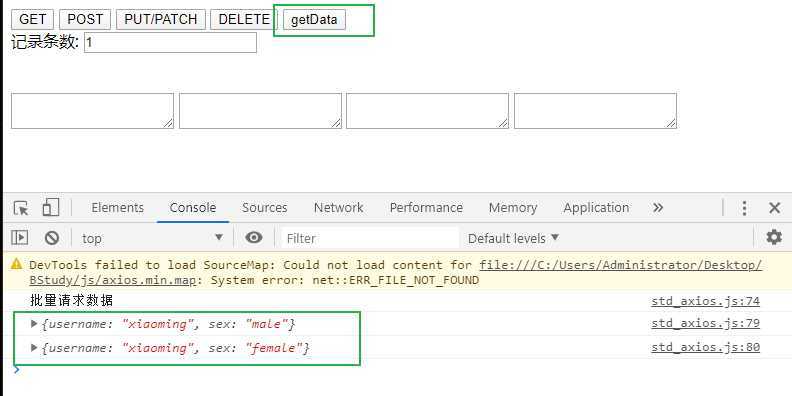The height and width of the screenshot is (396, 792).
Task: Open DevTools three-dot customize menu
Action: [744, 208]
